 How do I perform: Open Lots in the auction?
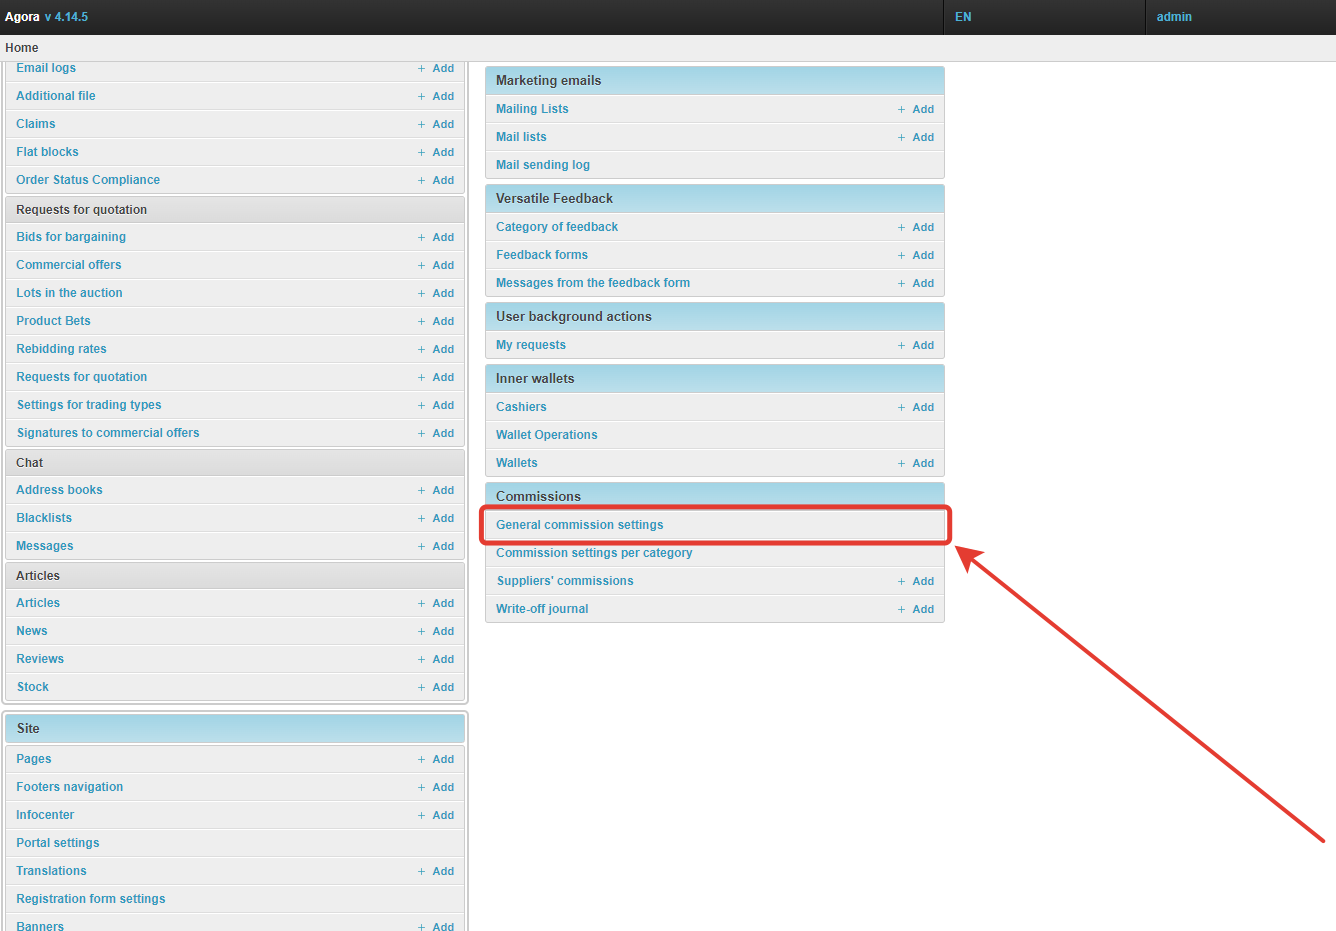[69, 293]
